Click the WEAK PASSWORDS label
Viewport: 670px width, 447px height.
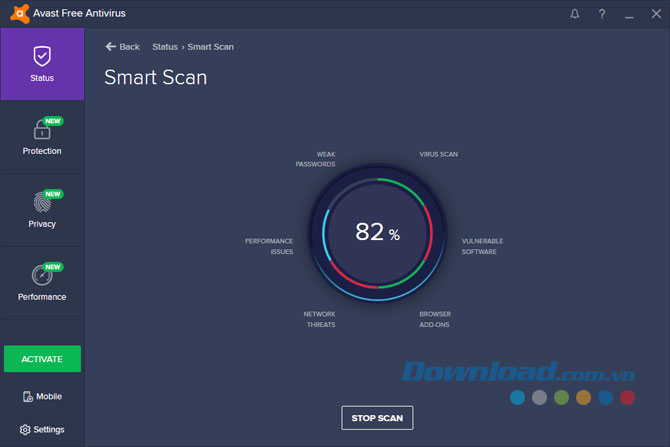315,159
